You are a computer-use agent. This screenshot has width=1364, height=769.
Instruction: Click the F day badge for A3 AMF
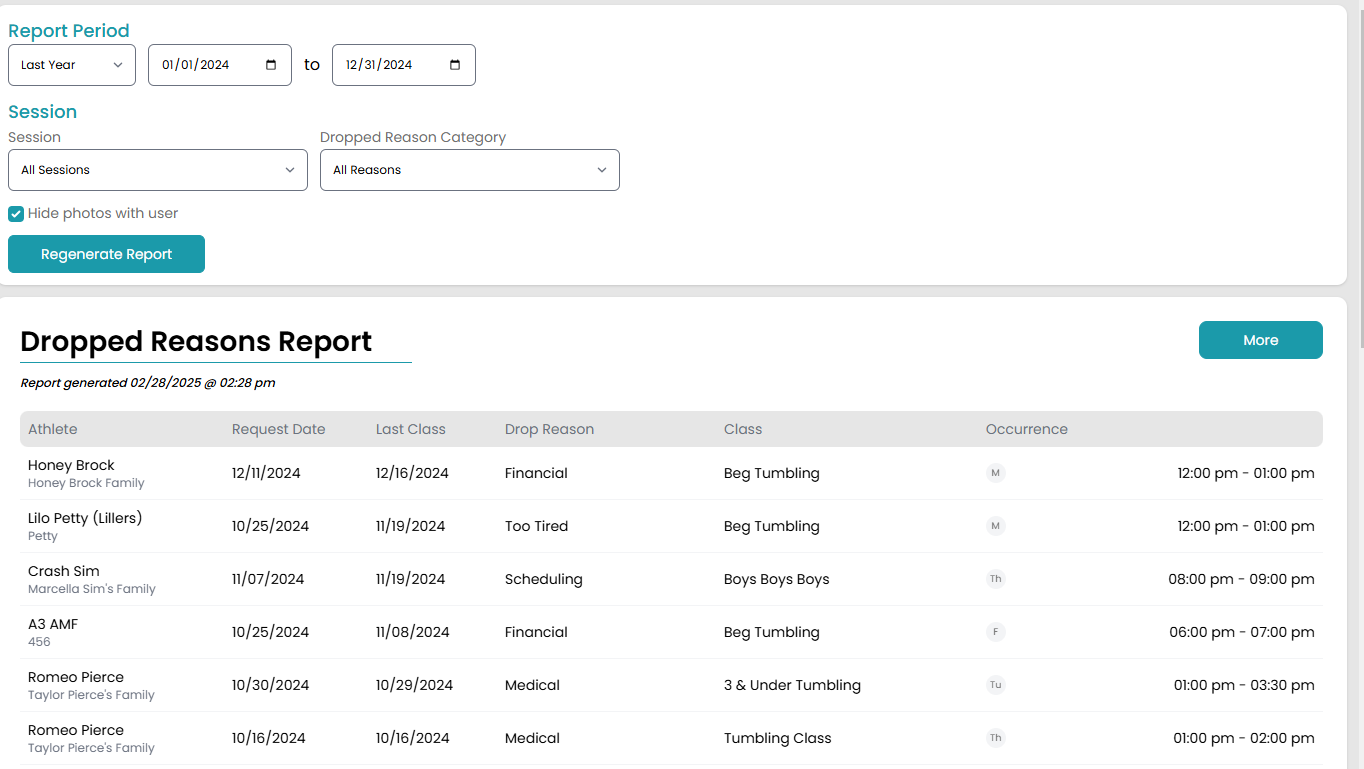click(995, 632)
